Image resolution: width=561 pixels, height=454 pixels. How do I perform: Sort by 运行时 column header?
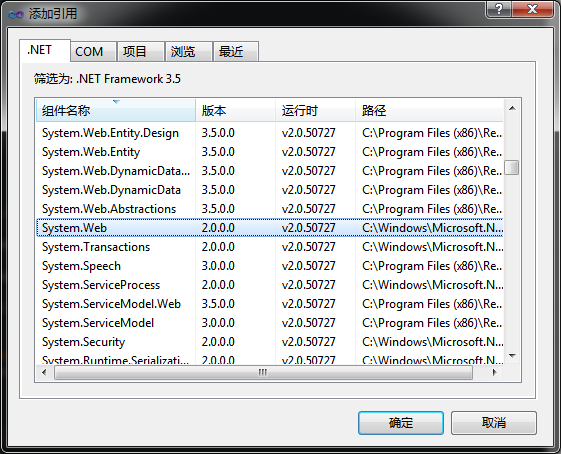pyautogui.click(x=315, y=111)
